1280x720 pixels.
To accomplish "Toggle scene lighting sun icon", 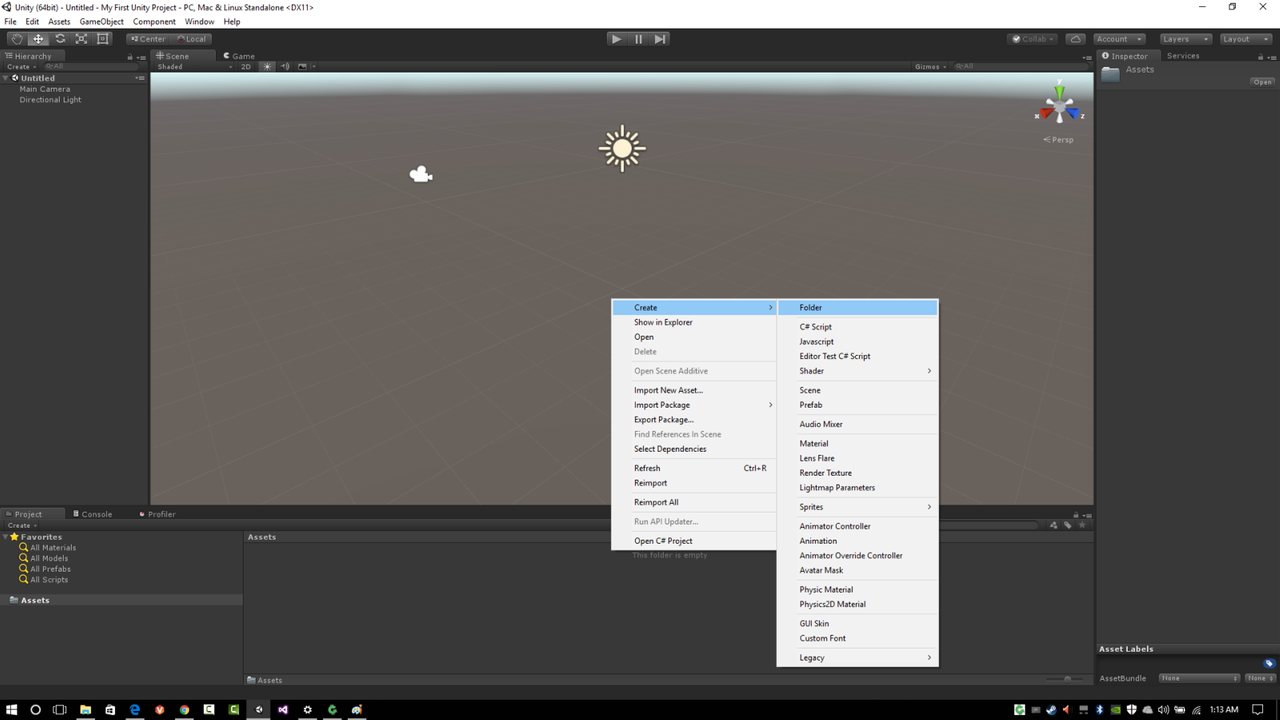I will coord(267,67).
